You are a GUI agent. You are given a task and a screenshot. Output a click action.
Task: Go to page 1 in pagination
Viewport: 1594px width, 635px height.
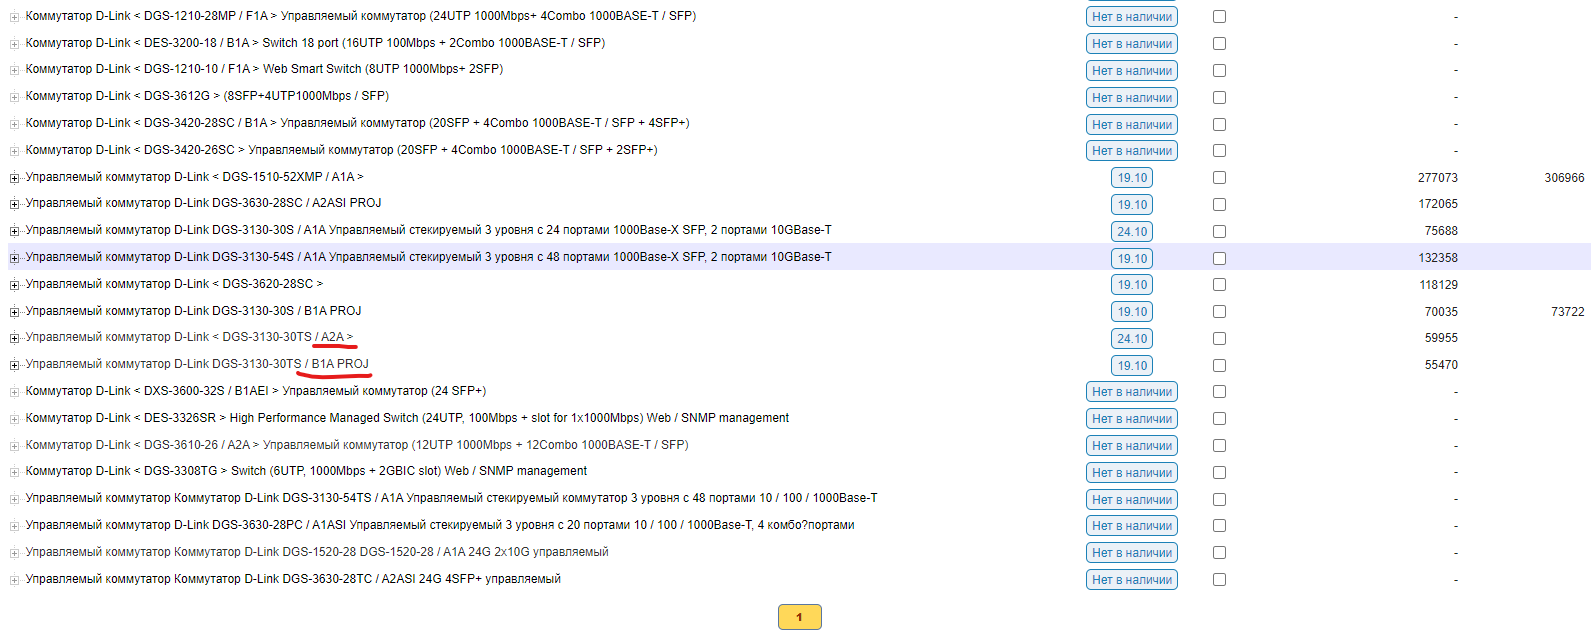(800, 617)
